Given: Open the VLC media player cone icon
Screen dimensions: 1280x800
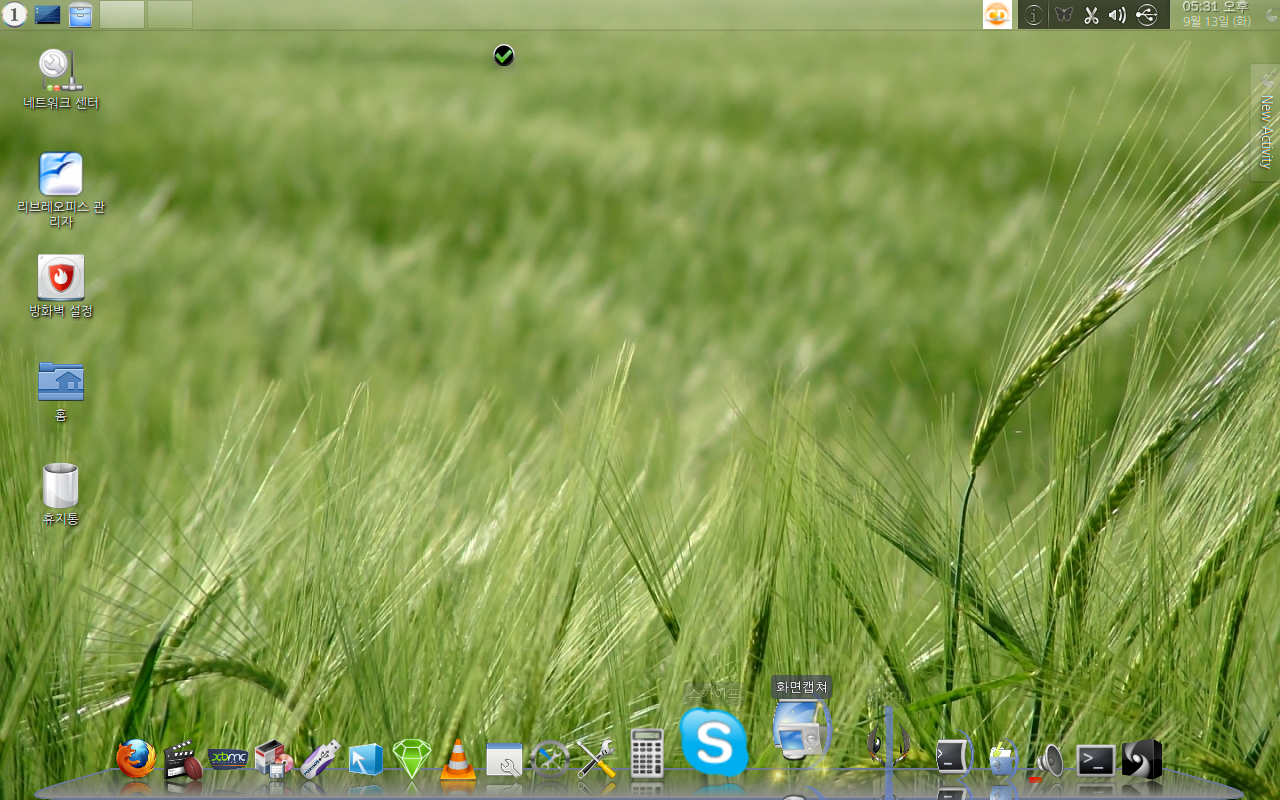Looking at the screenshot, I should coord(458,760).
